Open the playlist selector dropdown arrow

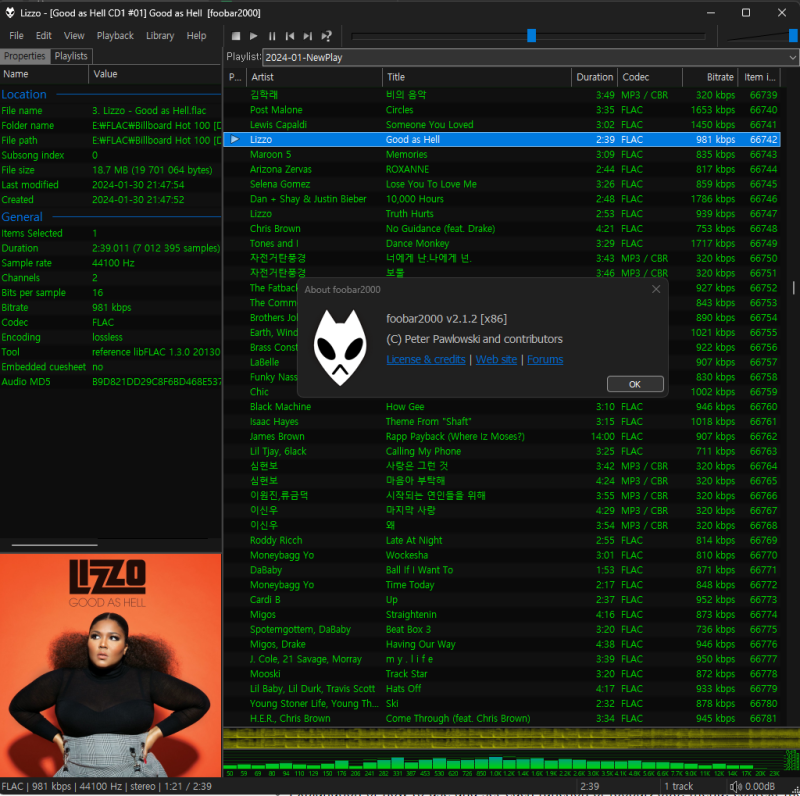791,57
